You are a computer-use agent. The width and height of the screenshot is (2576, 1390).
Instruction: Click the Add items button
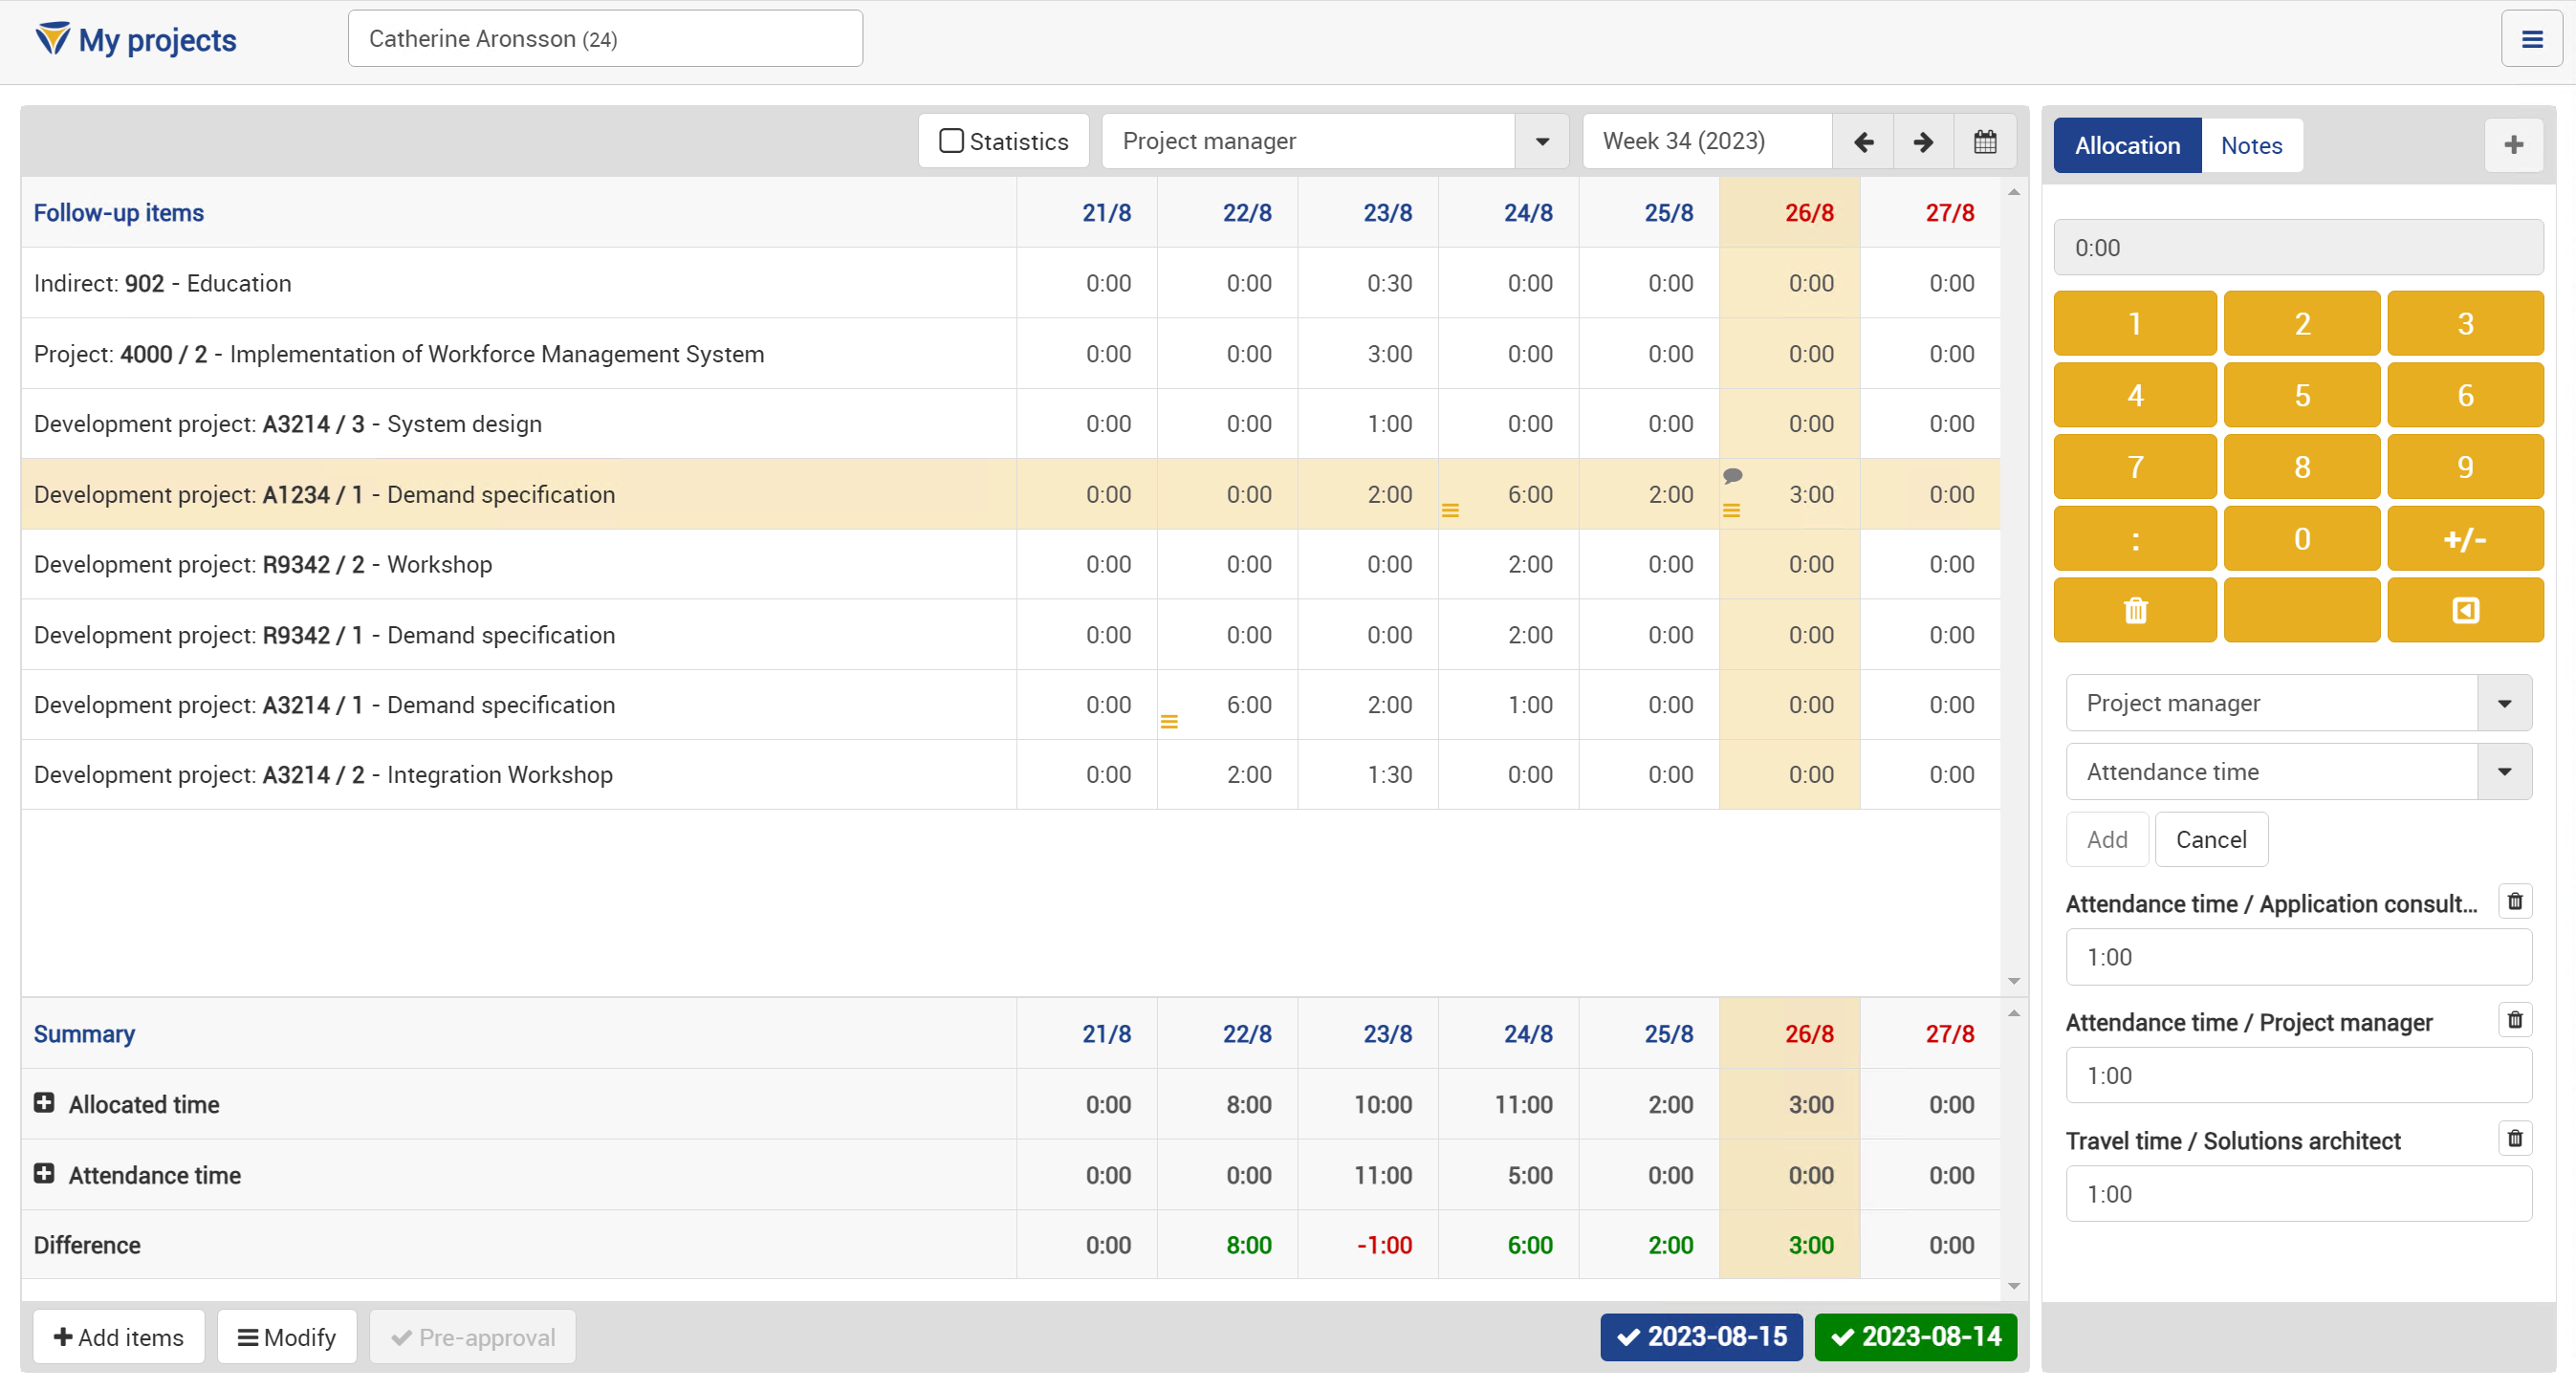point(118,1337)
